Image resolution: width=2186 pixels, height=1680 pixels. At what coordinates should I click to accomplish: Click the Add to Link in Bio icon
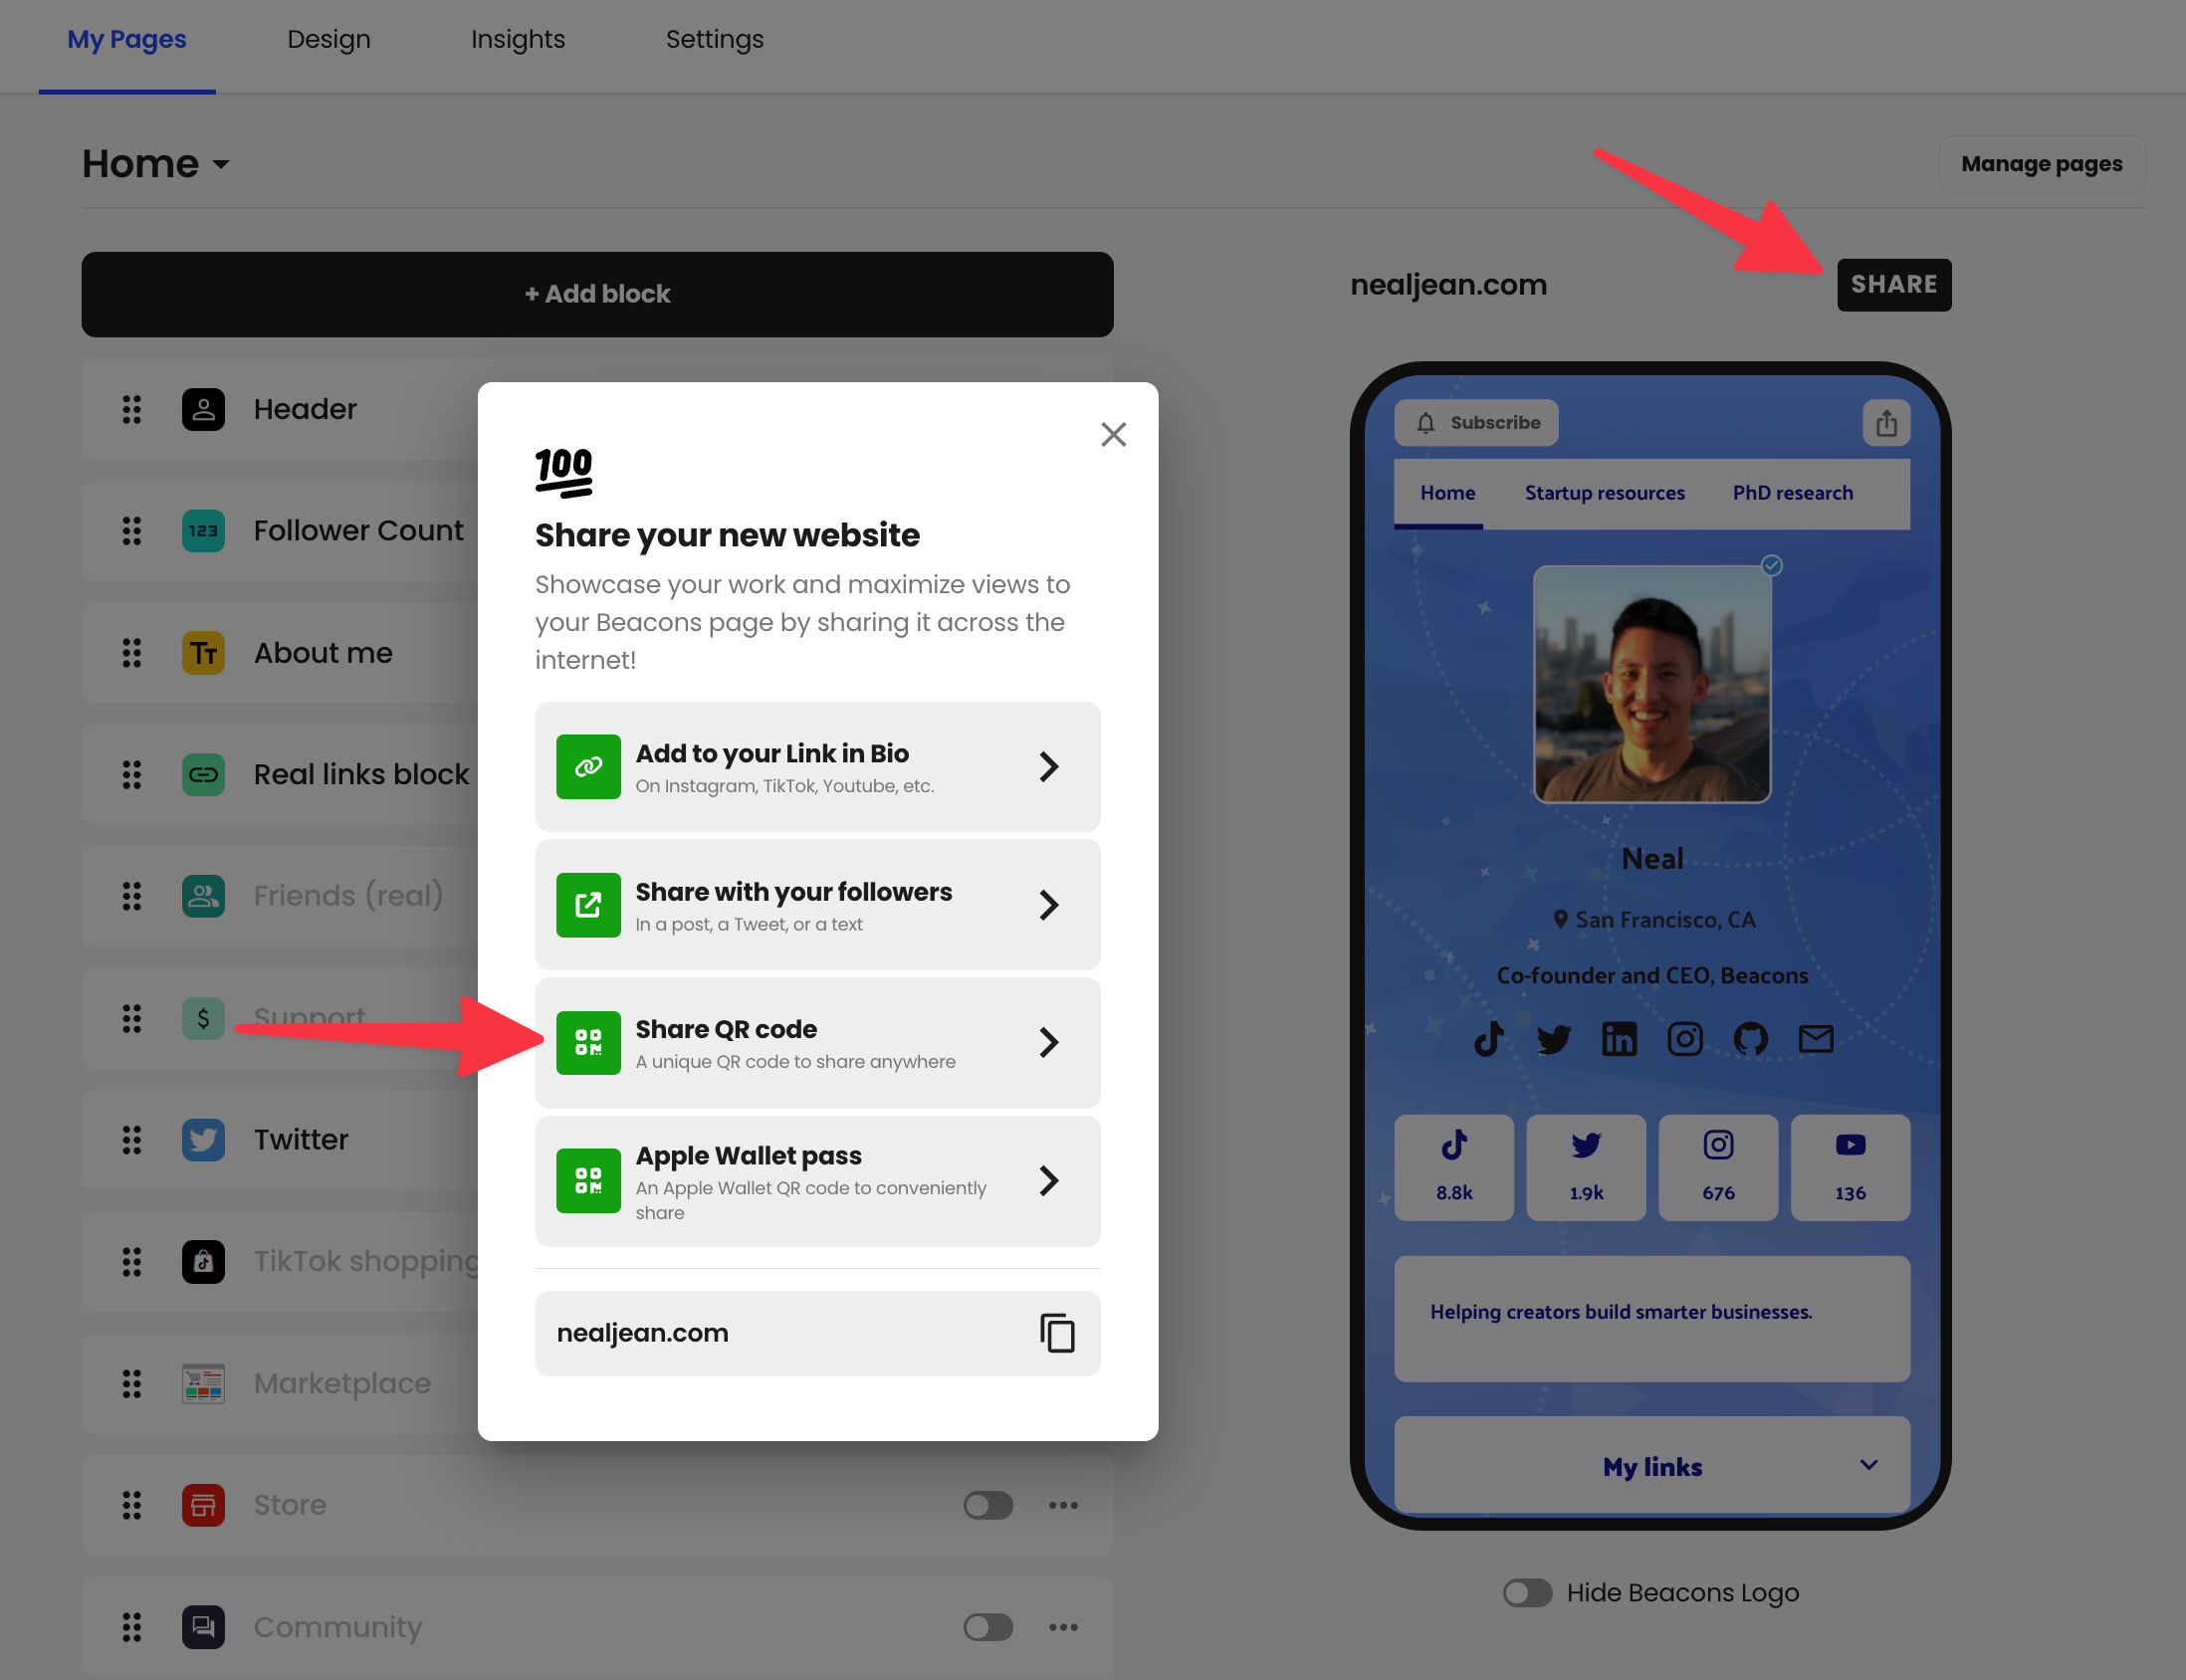coord(589,766)
